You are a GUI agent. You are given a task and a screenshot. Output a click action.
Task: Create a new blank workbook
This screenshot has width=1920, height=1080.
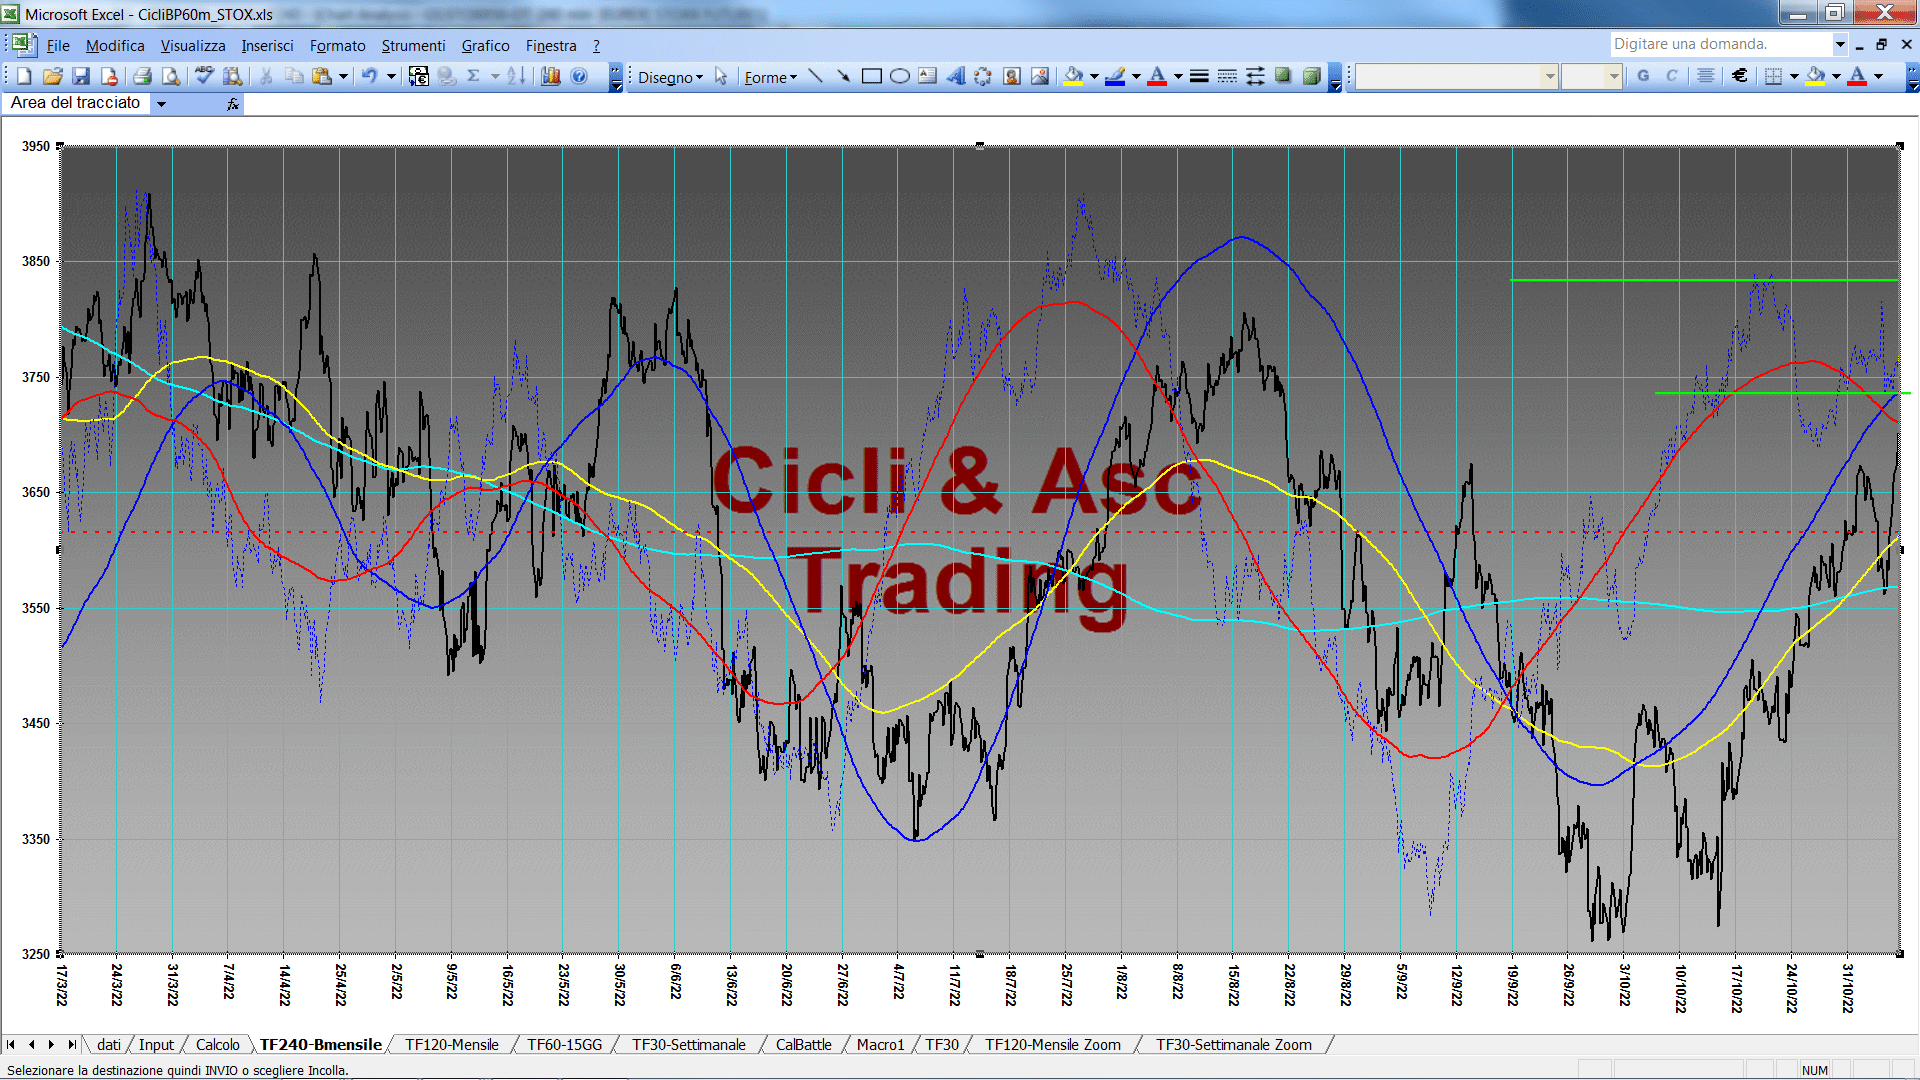click(x=24, y=76)
